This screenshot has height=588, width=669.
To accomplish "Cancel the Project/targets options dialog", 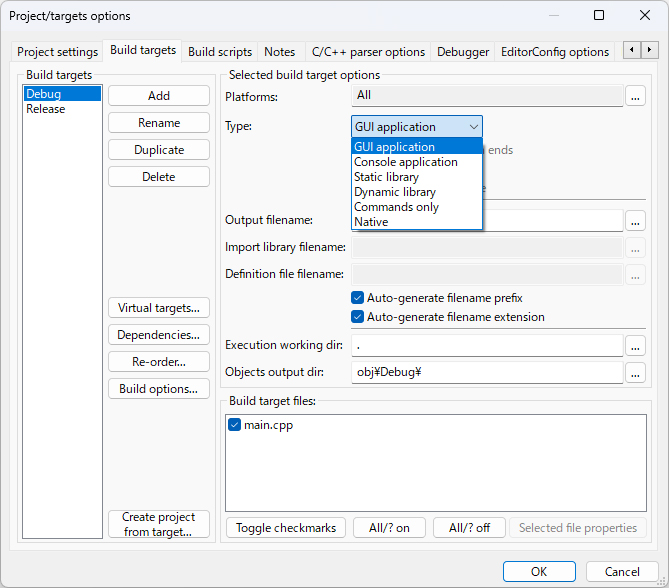I will click(622, 571).
